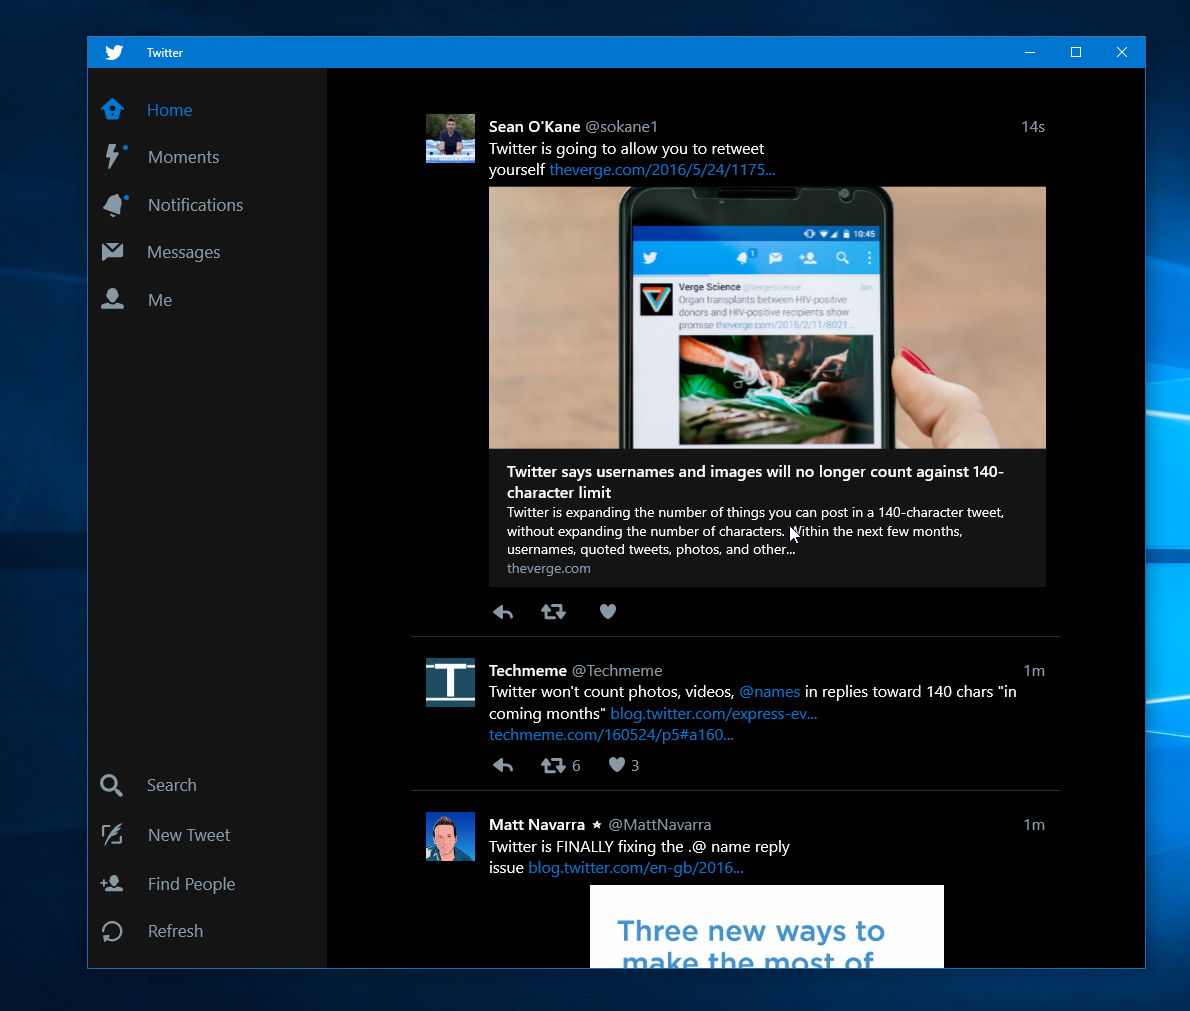
Task: Select the Find People label
Action: (191, 884)
